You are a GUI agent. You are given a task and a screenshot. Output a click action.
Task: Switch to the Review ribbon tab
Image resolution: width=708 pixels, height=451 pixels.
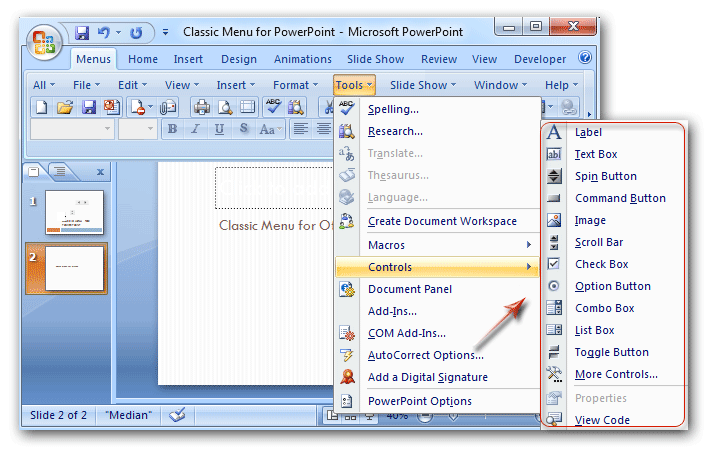(439, 59)
